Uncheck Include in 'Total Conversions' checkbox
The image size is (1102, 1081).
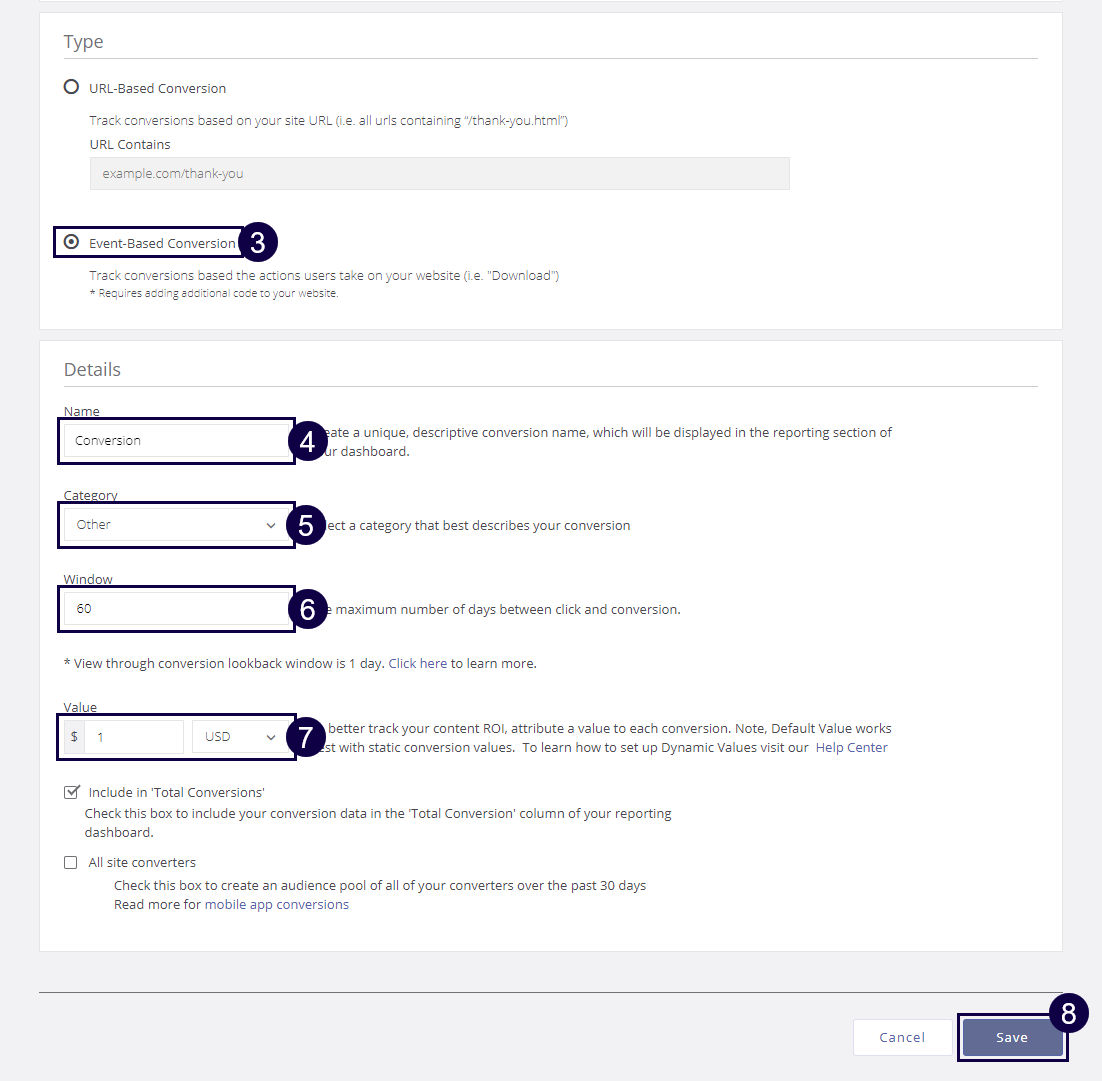click(71, 792)
